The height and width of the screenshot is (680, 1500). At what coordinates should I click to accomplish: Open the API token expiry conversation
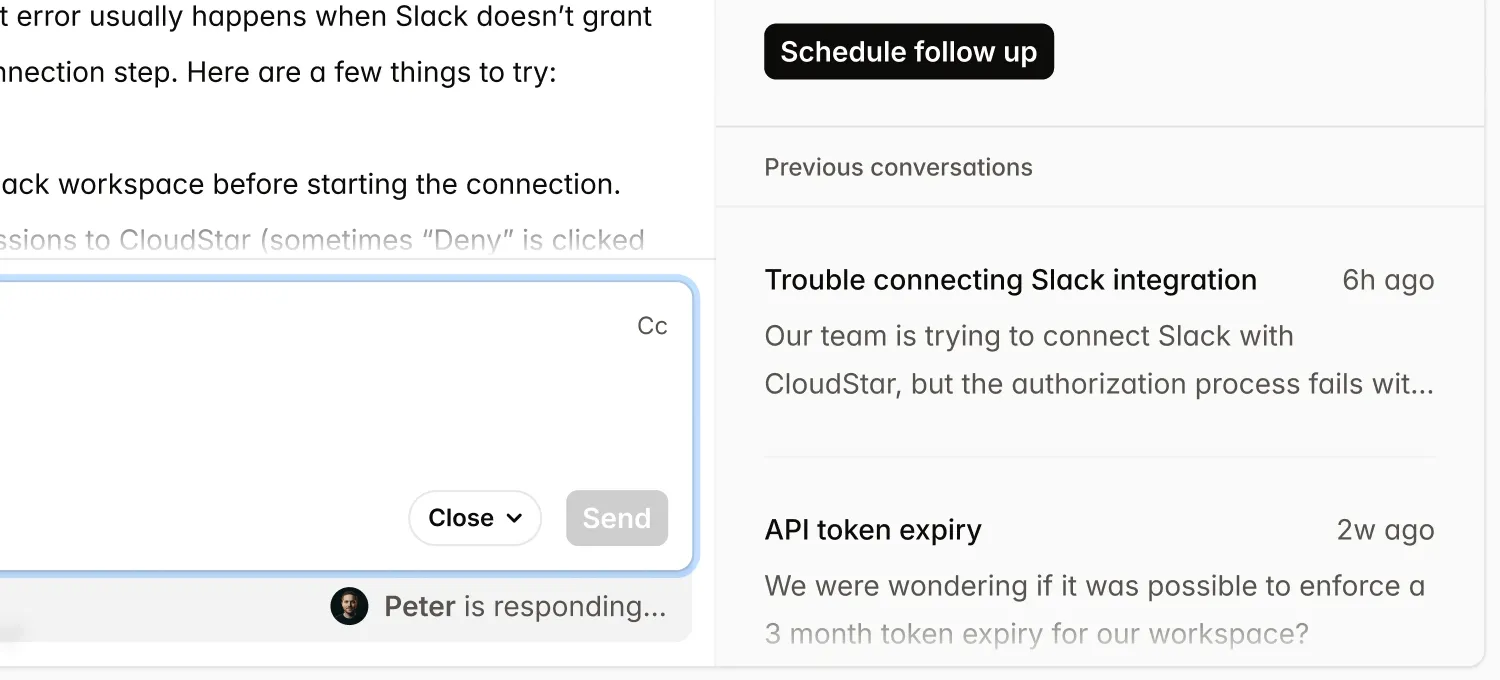(x=872, y=530)
